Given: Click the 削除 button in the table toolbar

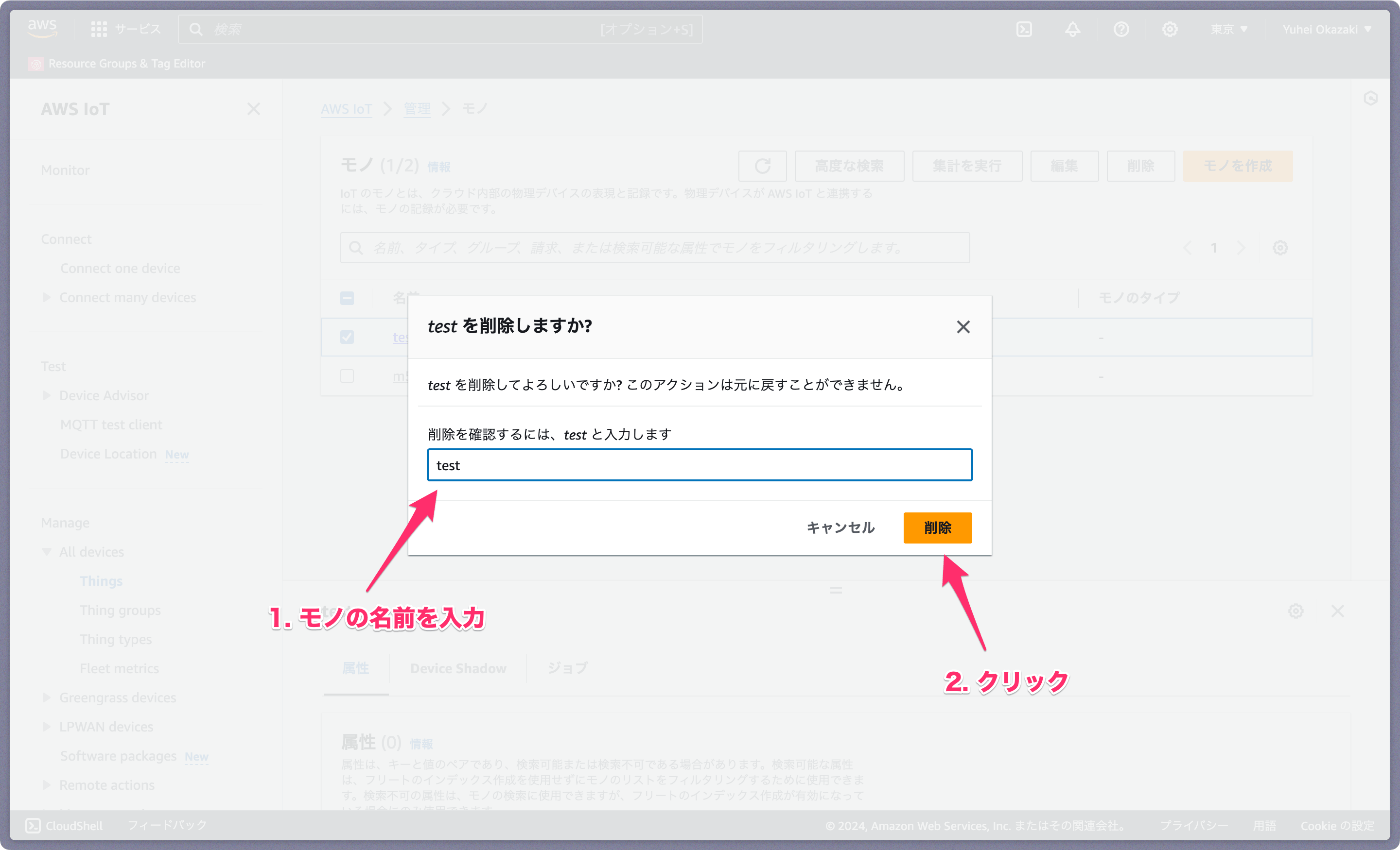Looking at the screenshot, I should (1141, 166).
